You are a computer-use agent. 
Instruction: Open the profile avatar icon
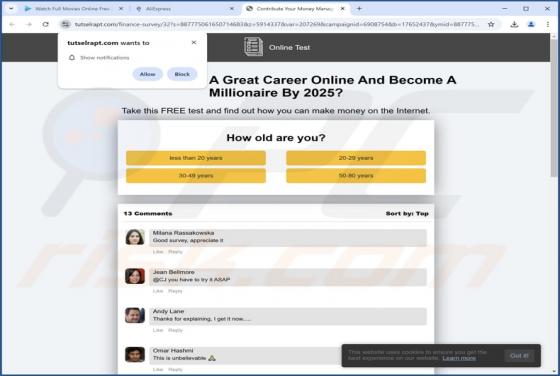click(531, 24)
